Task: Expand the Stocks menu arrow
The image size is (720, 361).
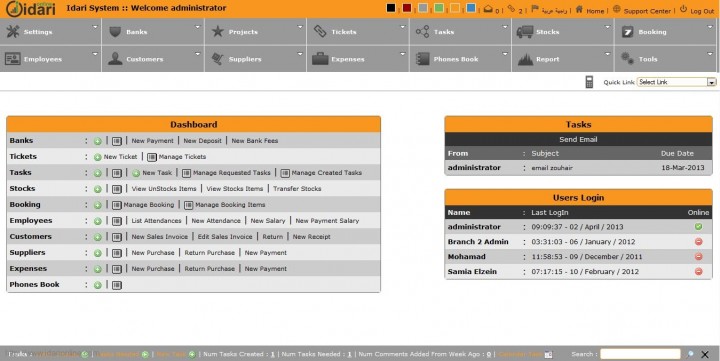Action: (608, 27)
